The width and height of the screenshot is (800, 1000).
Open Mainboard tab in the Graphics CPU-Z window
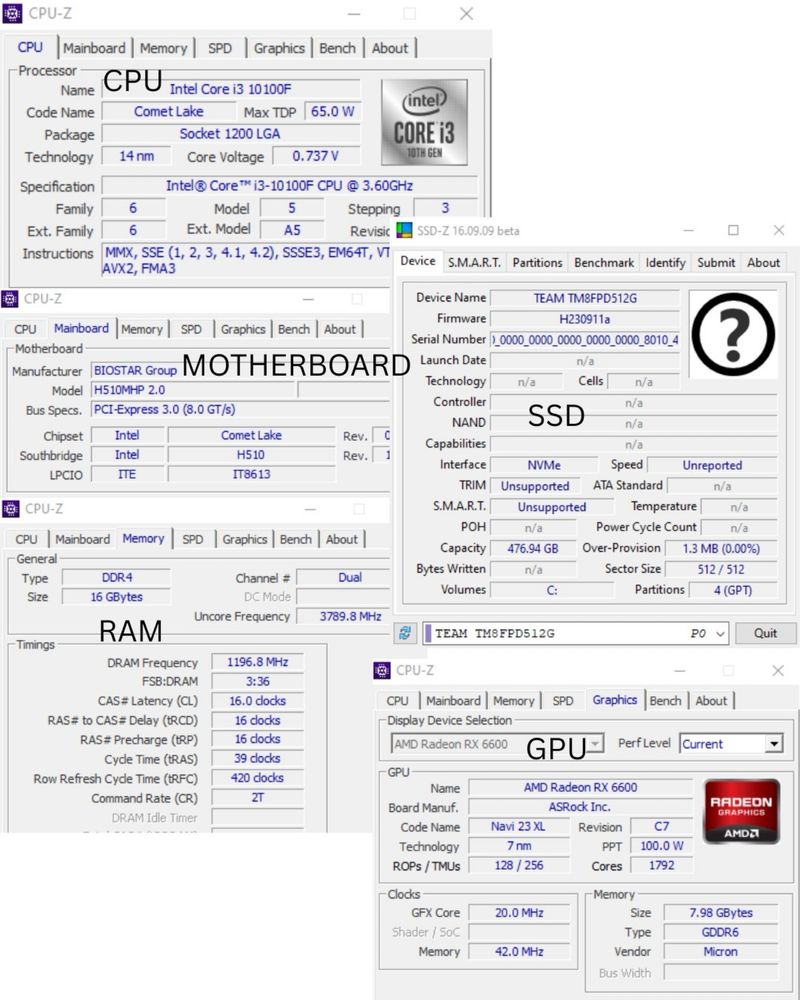pyautogui.click(x=454, y=700)
